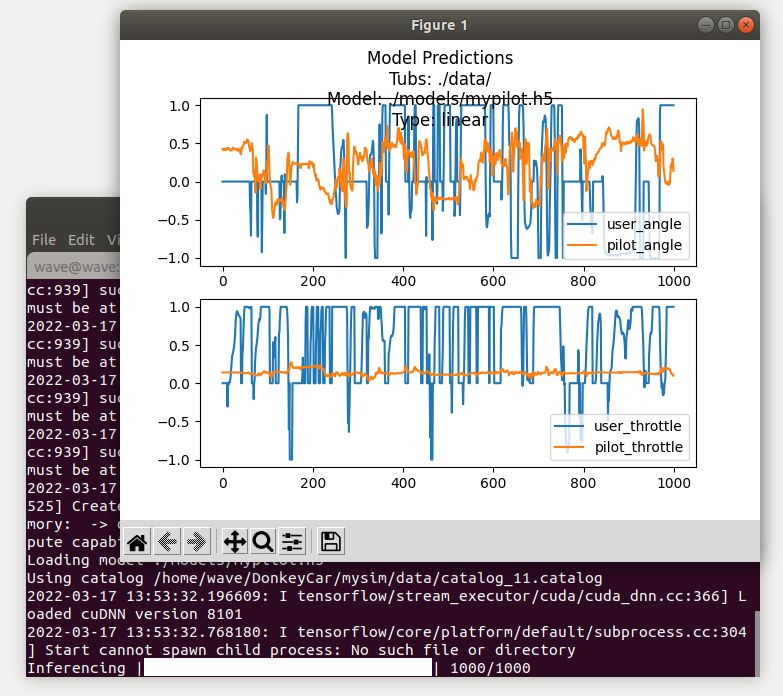This screenshot has width=783, height=696.
Task: Click the 'Tubs: ./data/' subtitle text
Action: 440,79
